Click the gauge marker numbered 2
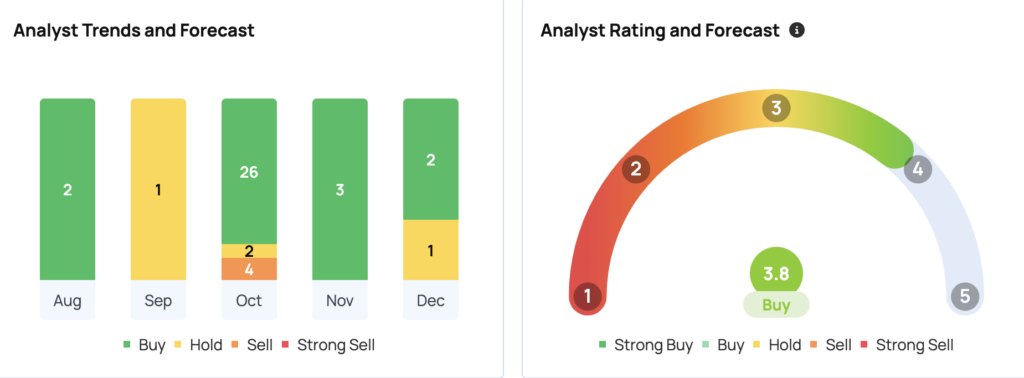Image resolution: width=1024 pixels, height=378 pixels. [635, 170]
